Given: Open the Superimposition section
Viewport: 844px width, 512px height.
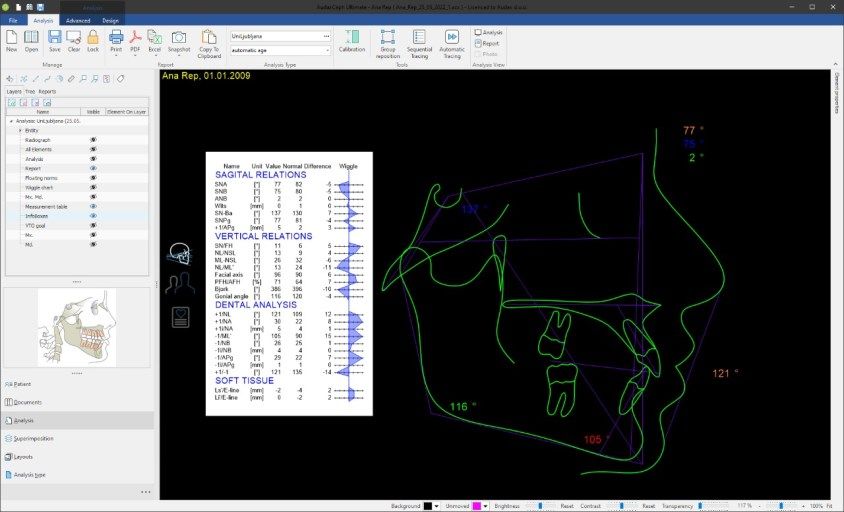Looking at the screenshot, I should (x=34, y=438).
